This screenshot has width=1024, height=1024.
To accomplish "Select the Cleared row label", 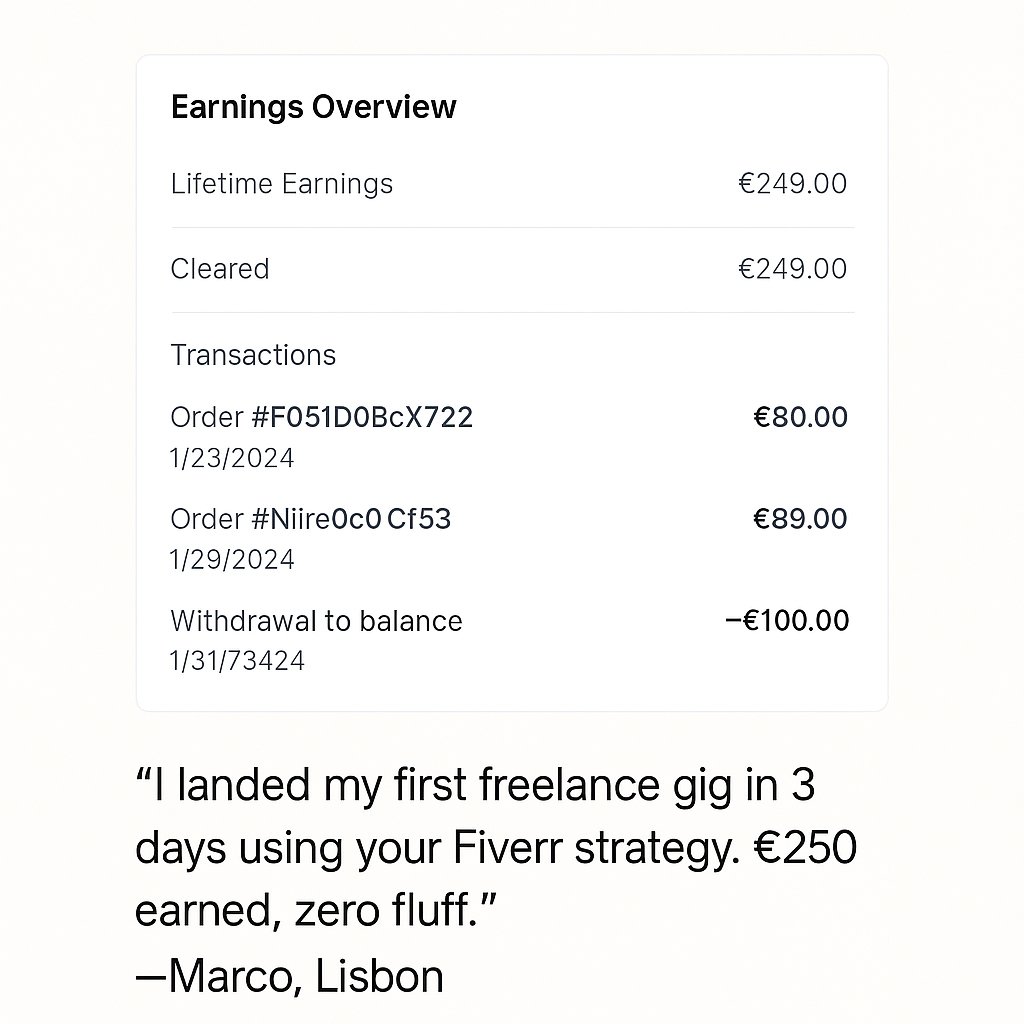I will [219, 269].
